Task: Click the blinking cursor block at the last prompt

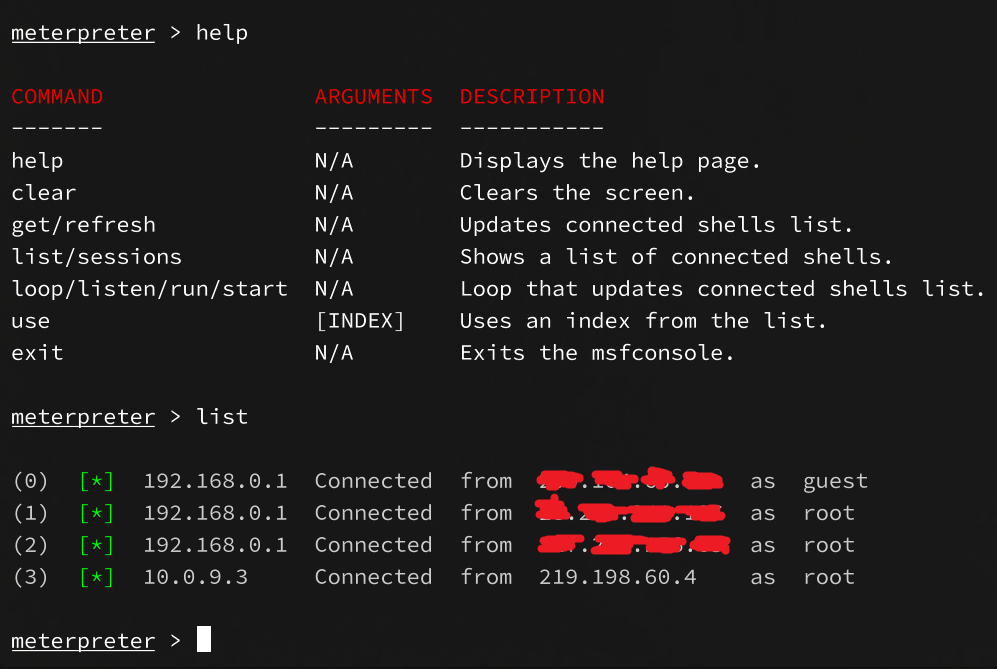Action: click(204, 640)
